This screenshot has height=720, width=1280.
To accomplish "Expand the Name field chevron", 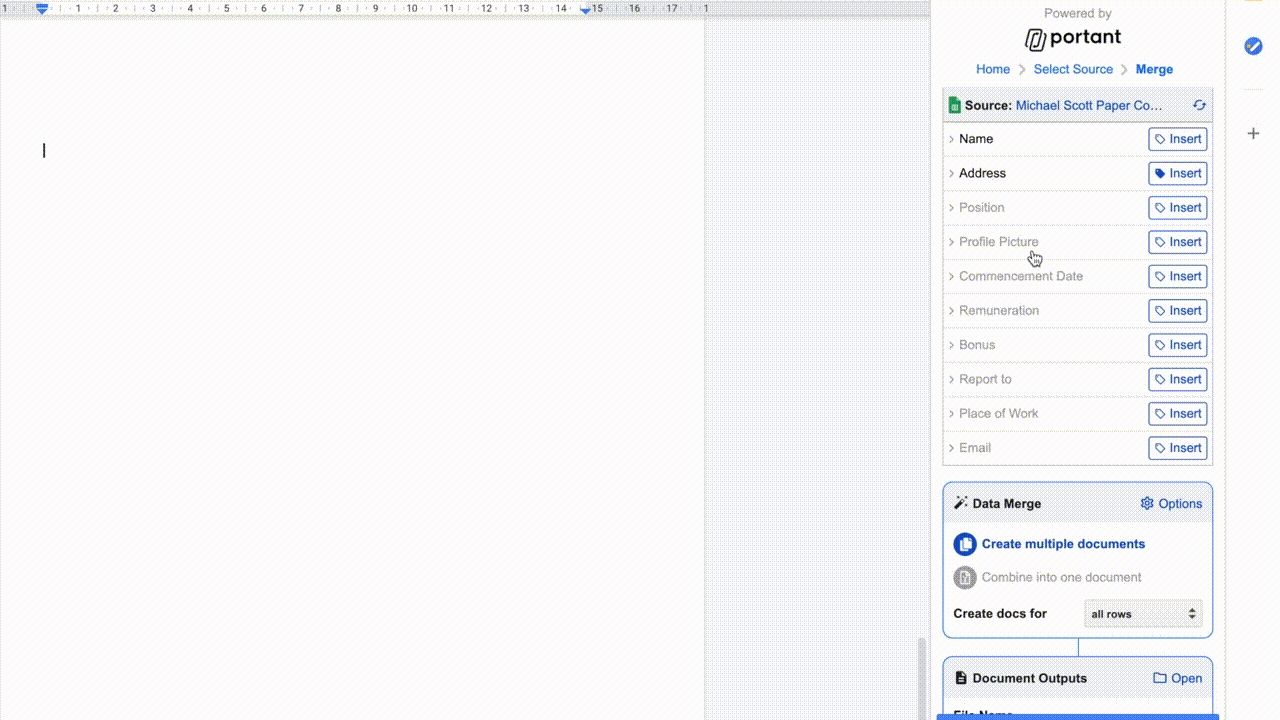I will pos(951,139).
